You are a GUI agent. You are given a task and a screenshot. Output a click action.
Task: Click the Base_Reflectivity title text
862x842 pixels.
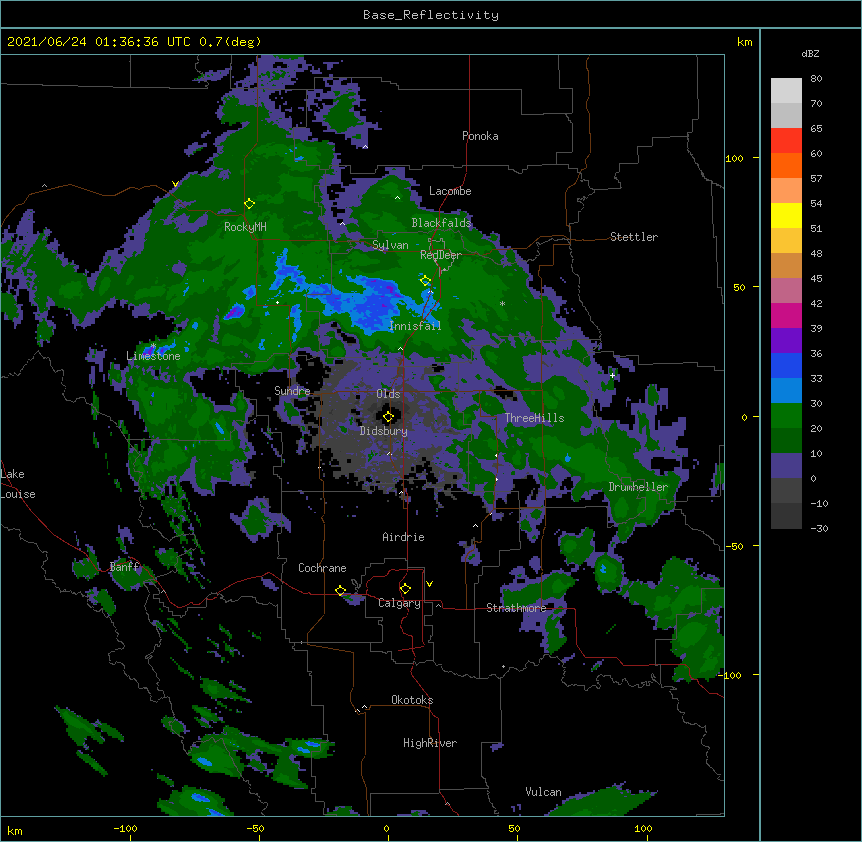coord(430,15)
